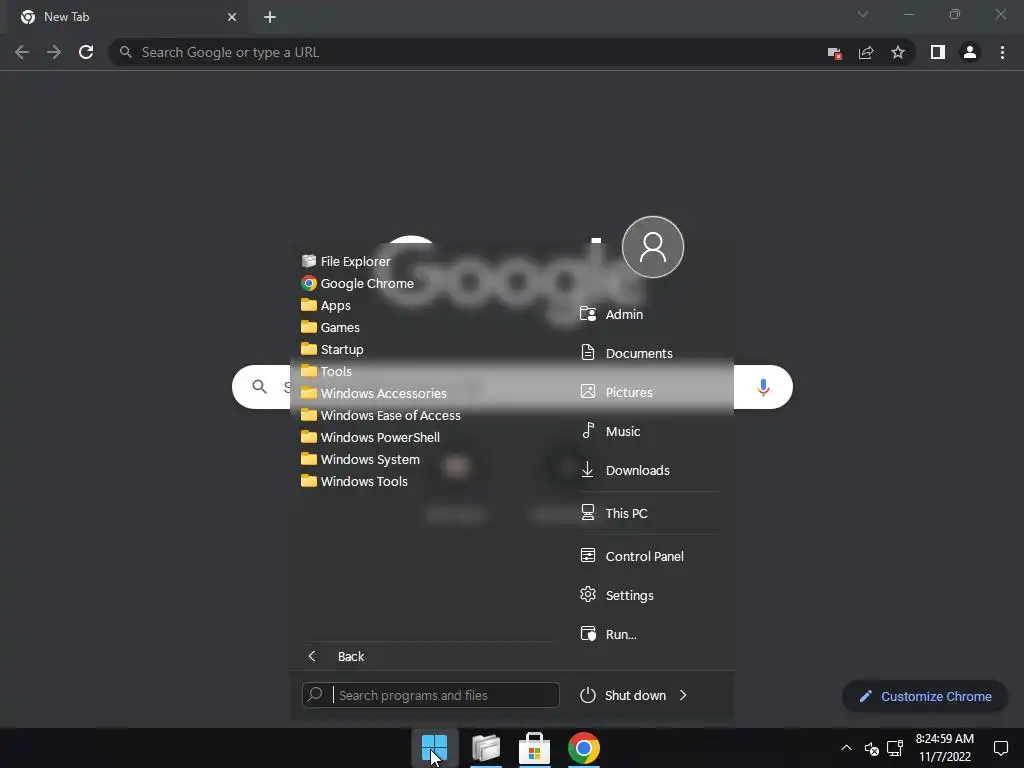Expand the Apps folder
Image resolution: width=1024 pixels, height=768 pixels.
pyautogui.click(x=326, y=306)
